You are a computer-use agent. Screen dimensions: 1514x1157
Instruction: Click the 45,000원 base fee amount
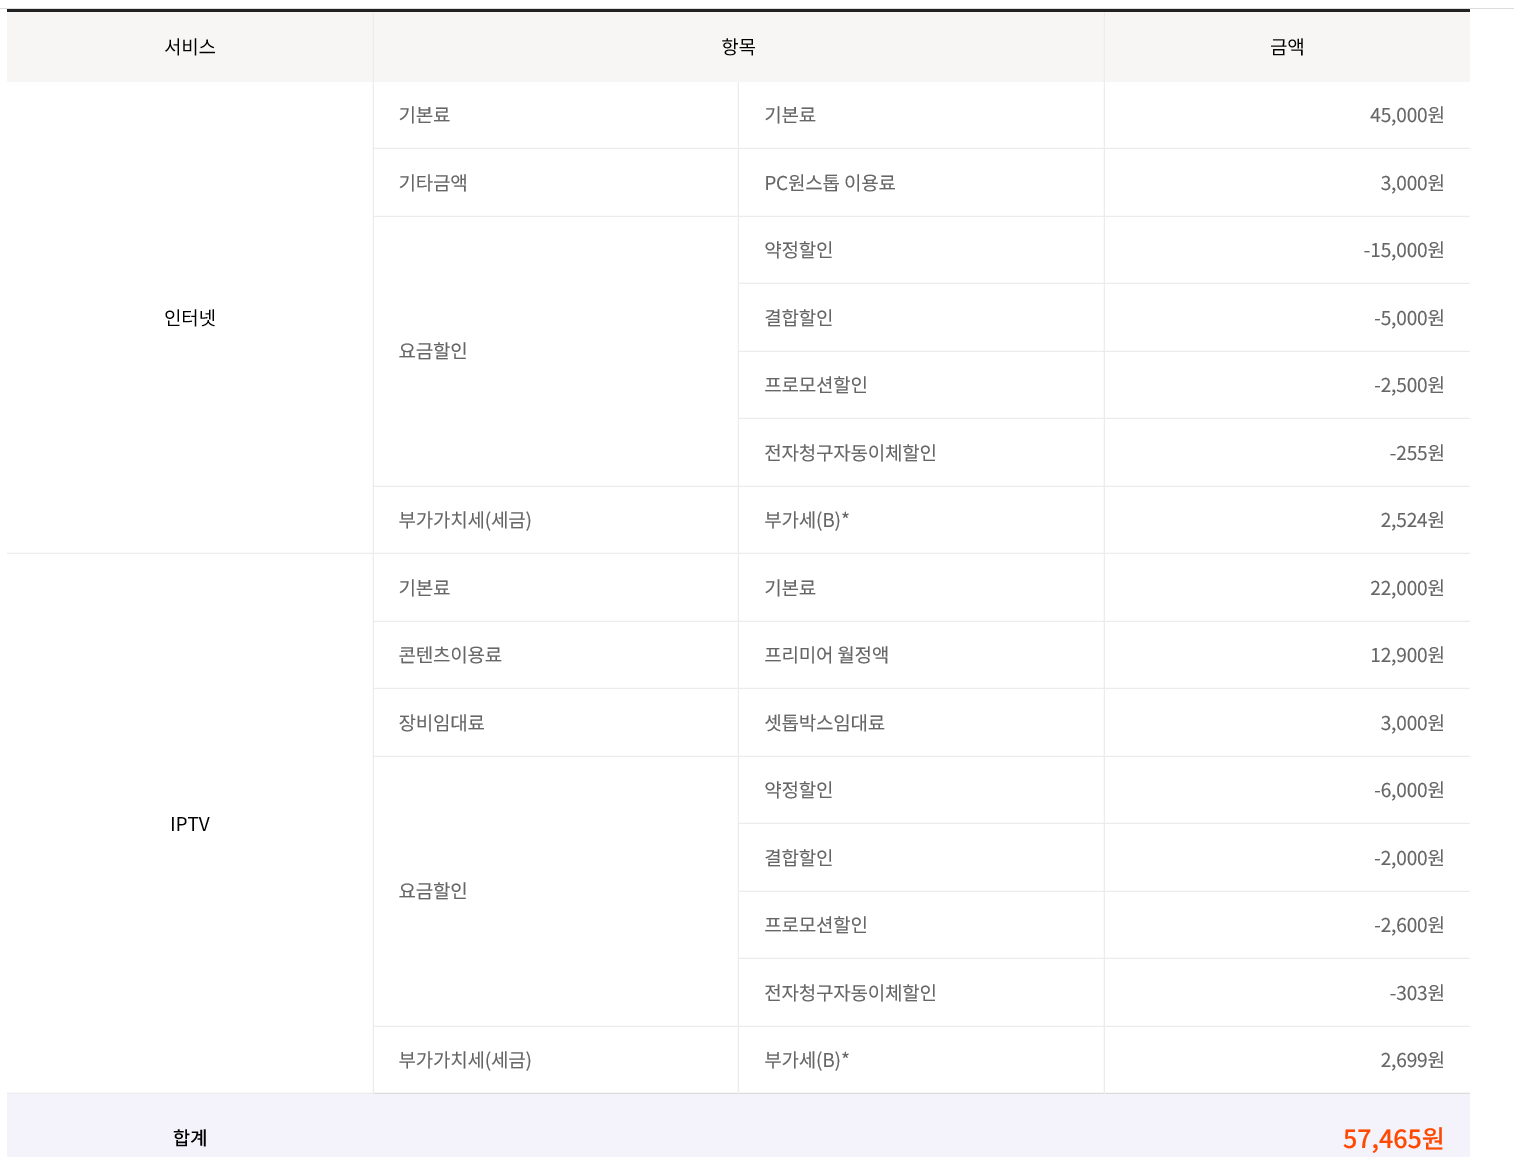pyautogui.click(x=1406, y=115)
